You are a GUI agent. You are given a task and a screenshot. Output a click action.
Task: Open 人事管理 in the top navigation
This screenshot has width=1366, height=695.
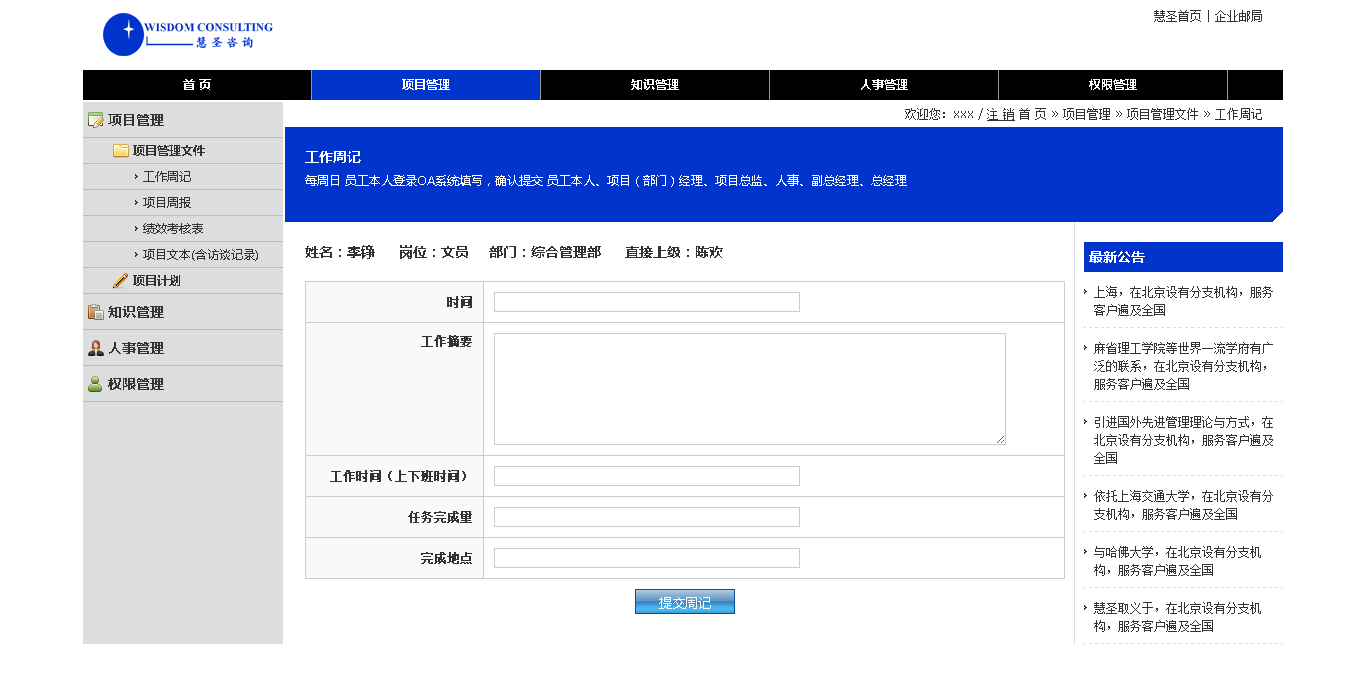point(884,85)
